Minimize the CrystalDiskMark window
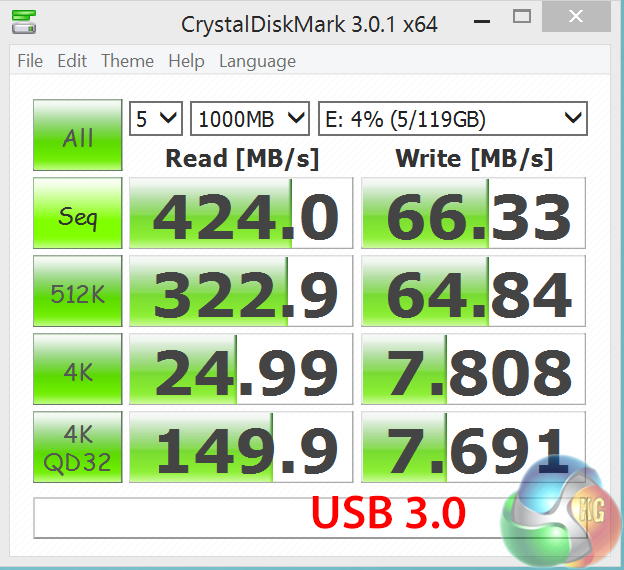The width and height of the screenshot is (624, 570). [482, 22]
